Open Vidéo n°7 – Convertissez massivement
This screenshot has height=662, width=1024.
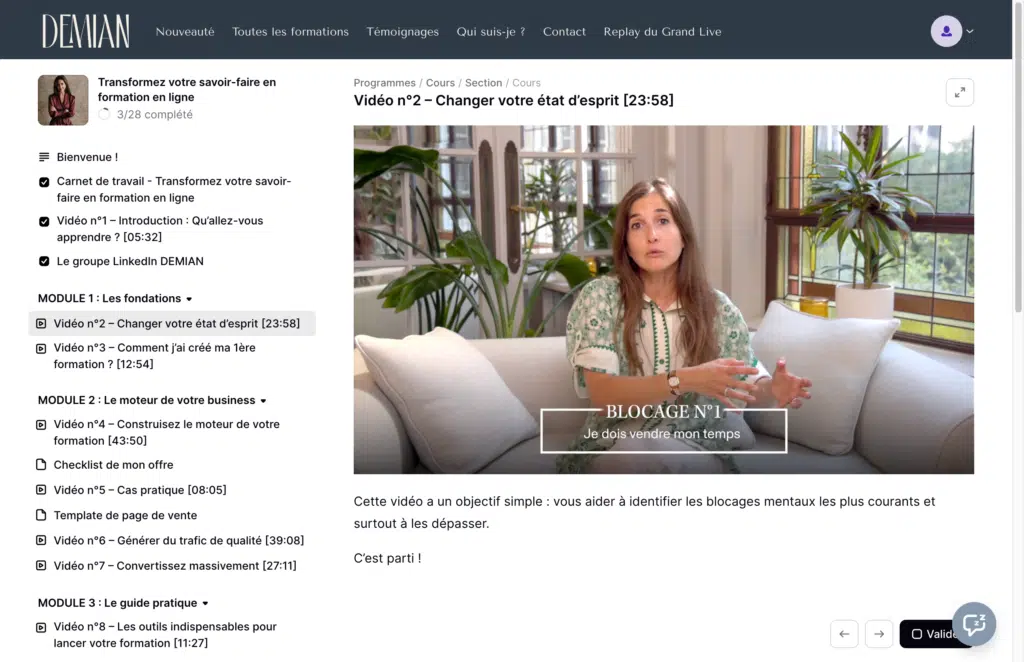point(175,565)
